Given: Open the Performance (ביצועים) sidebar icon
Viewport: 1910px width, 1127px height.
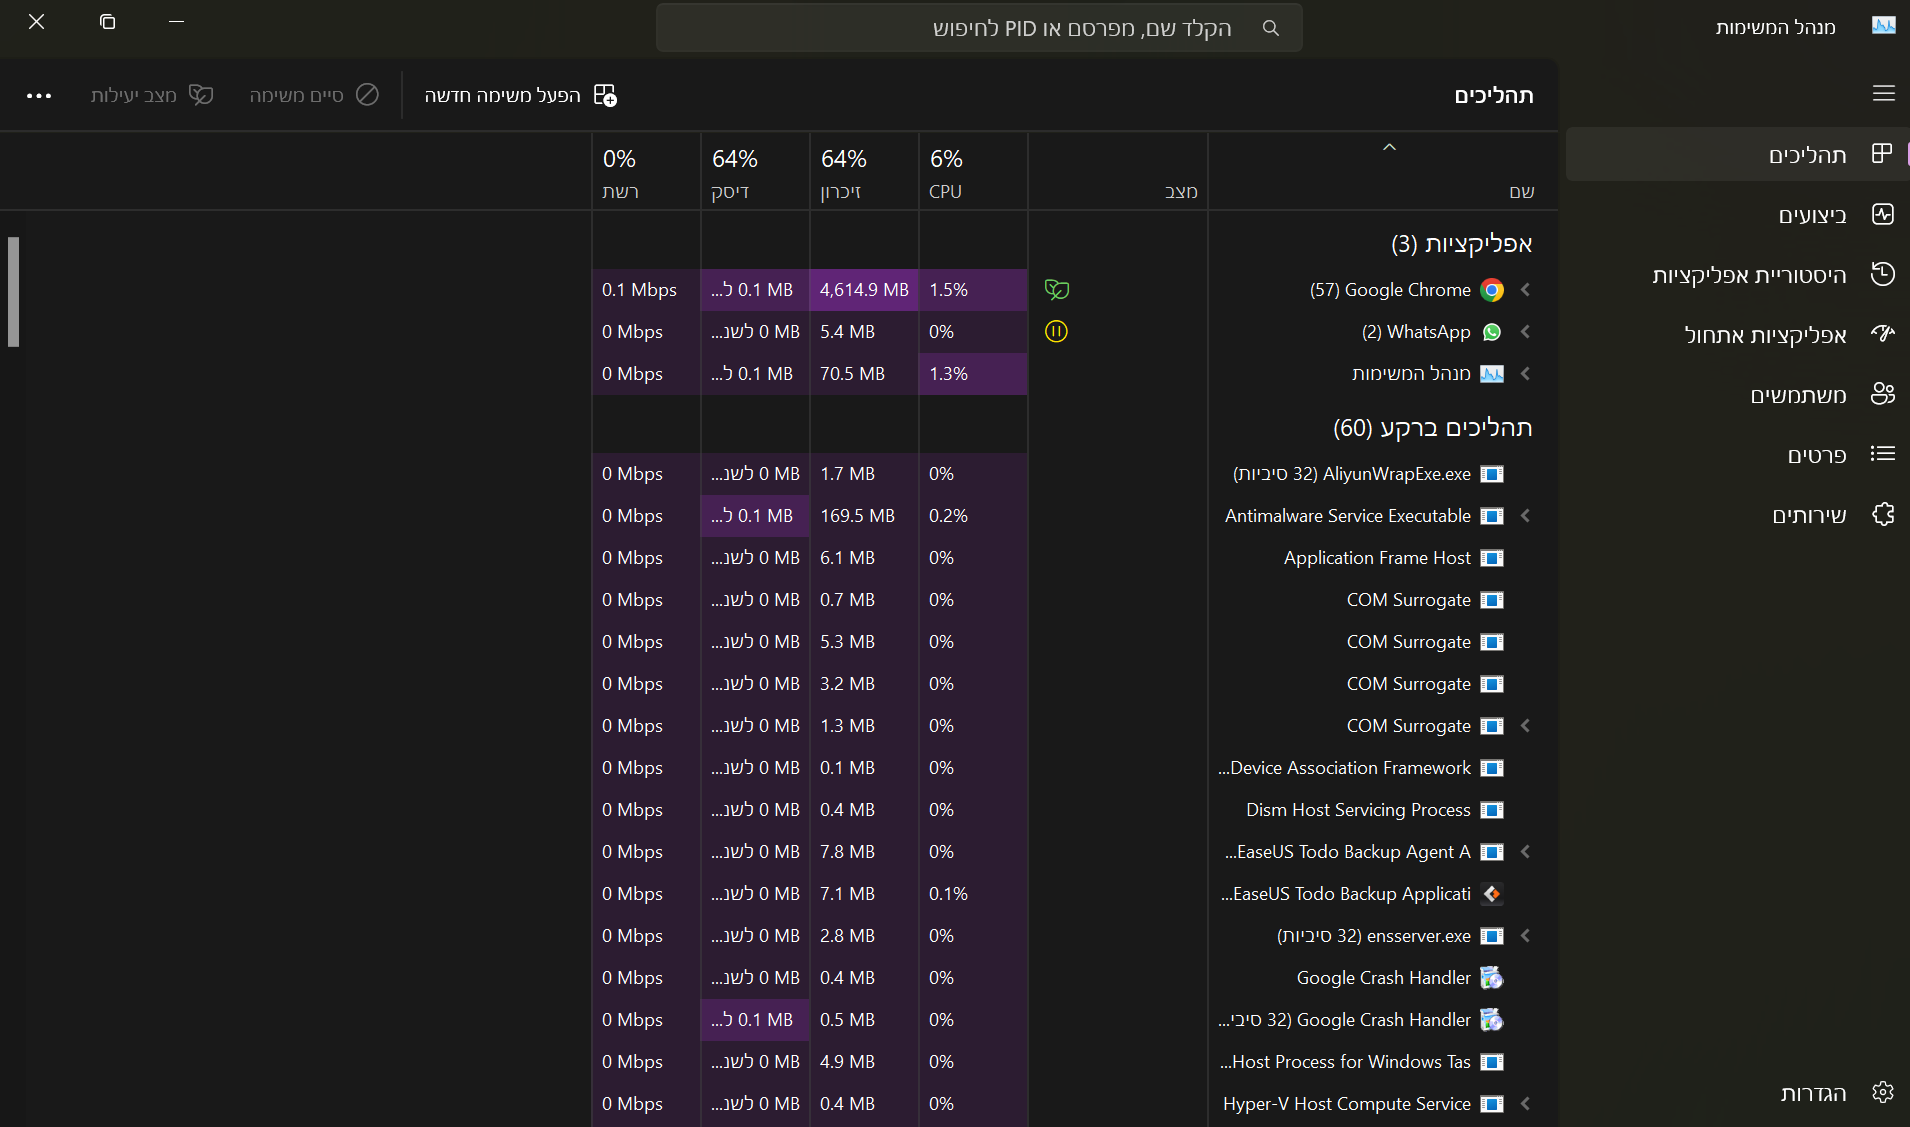Looking at the screenshot, I should (1883, 214).
